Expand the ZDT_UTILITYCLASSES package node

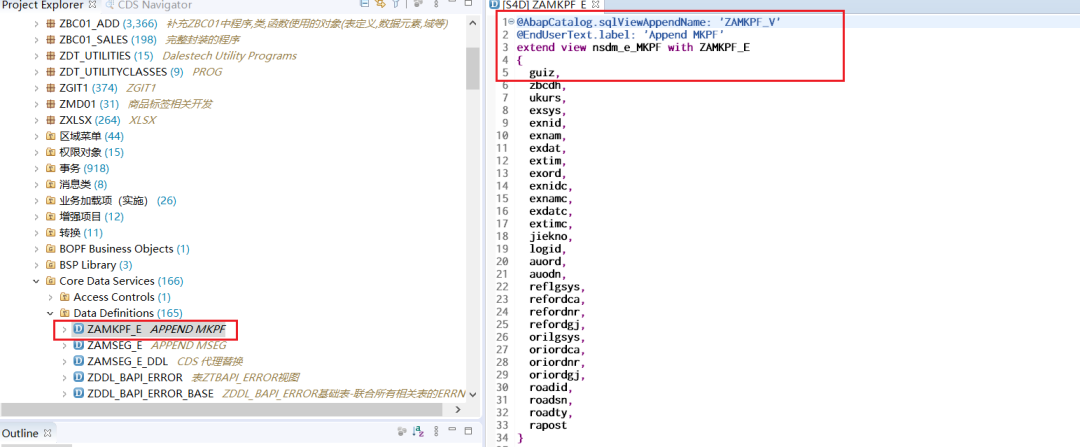click(37, 72)
